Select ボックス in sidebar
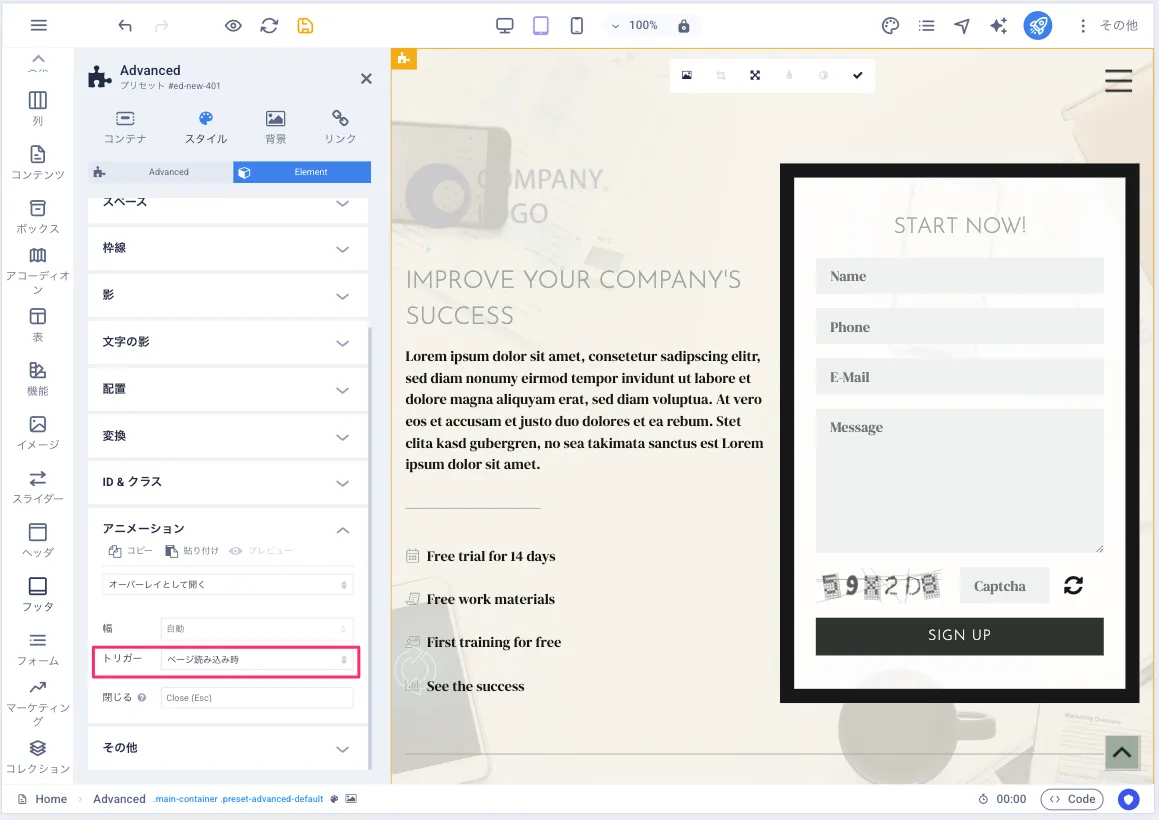This screenshot has width=1159, height=820. pyautogui.click(x=38, y=217)
